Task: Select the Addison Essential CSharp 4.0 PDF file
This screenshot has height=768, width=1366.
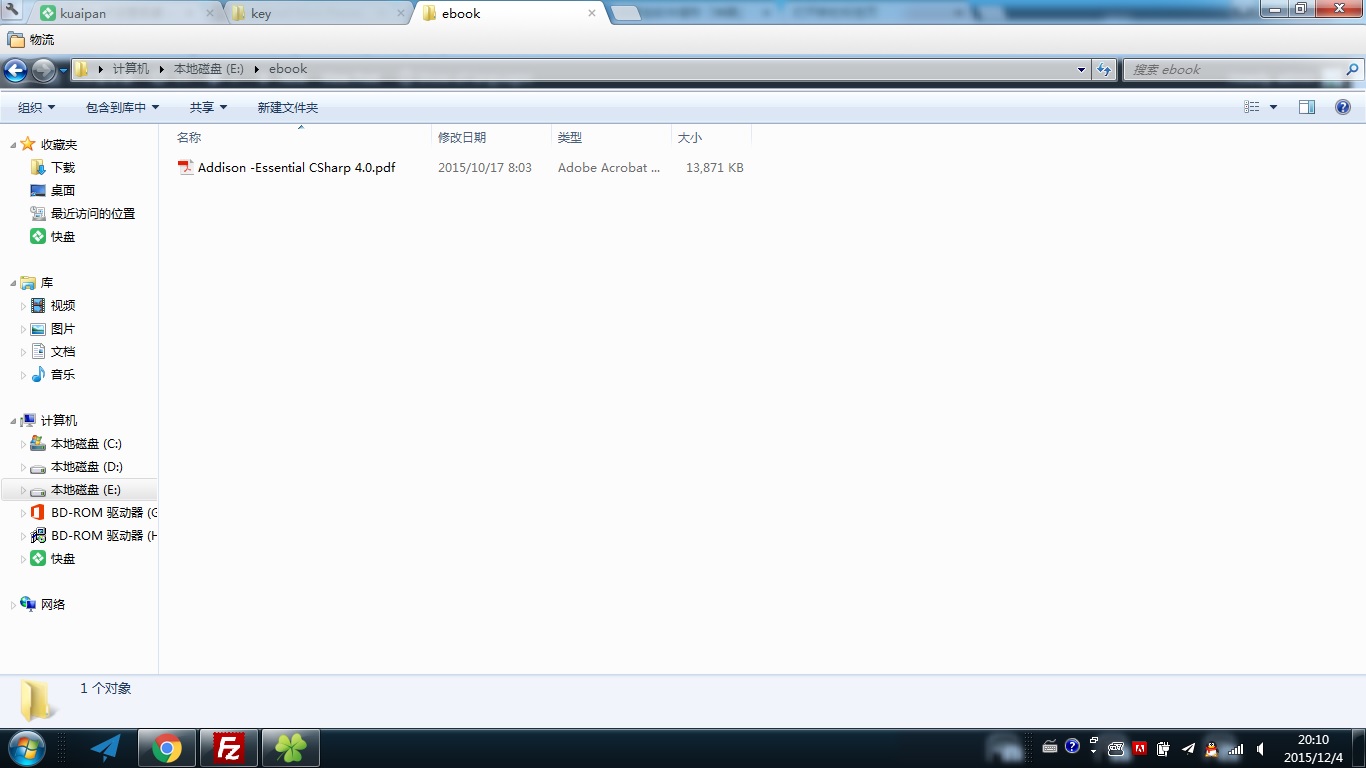Action: (x=296, y=168)
